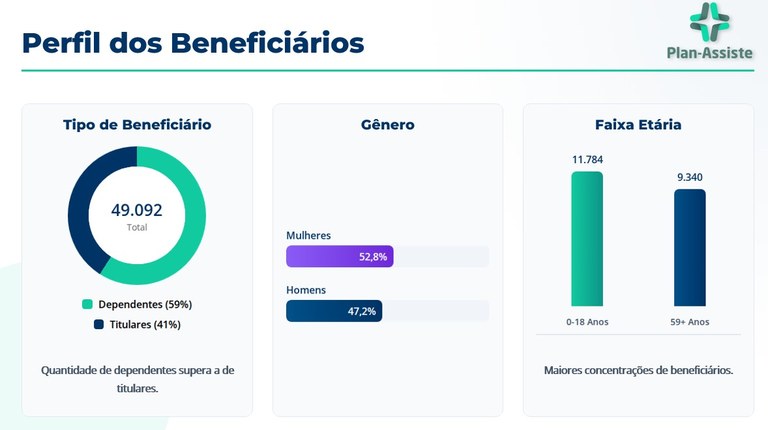Click the 11.784 value label
The width and height of the screenshot is (768, 430).
(587, 159)
